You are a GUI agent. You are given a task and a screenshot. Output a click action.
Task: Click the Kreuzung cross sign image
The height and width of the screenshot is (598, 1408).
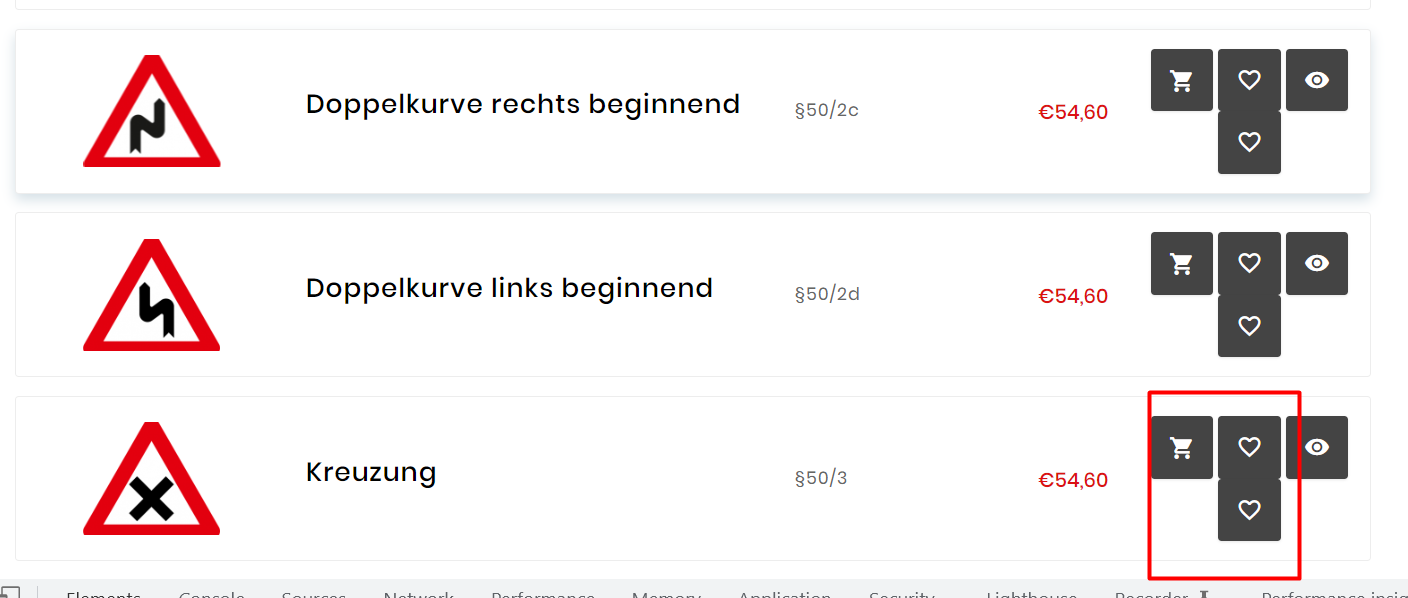[x=152, y=479]
